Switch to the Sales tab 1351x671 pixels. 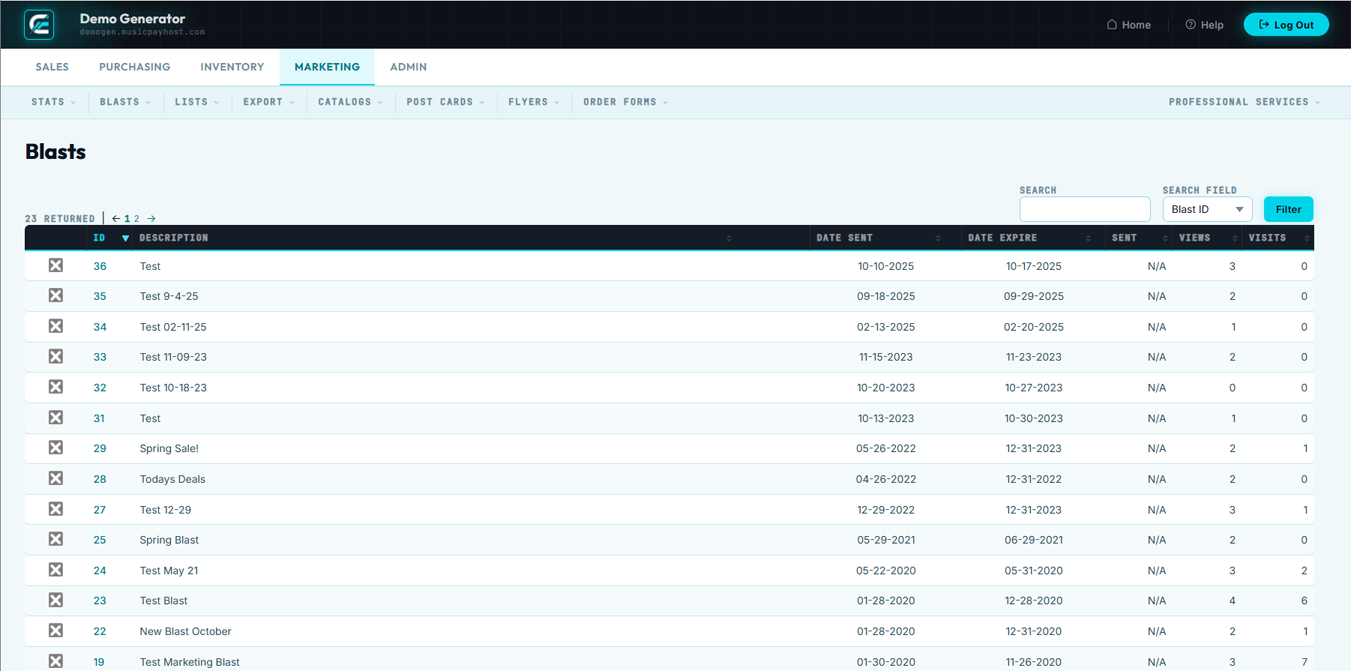tap(52, 67)
